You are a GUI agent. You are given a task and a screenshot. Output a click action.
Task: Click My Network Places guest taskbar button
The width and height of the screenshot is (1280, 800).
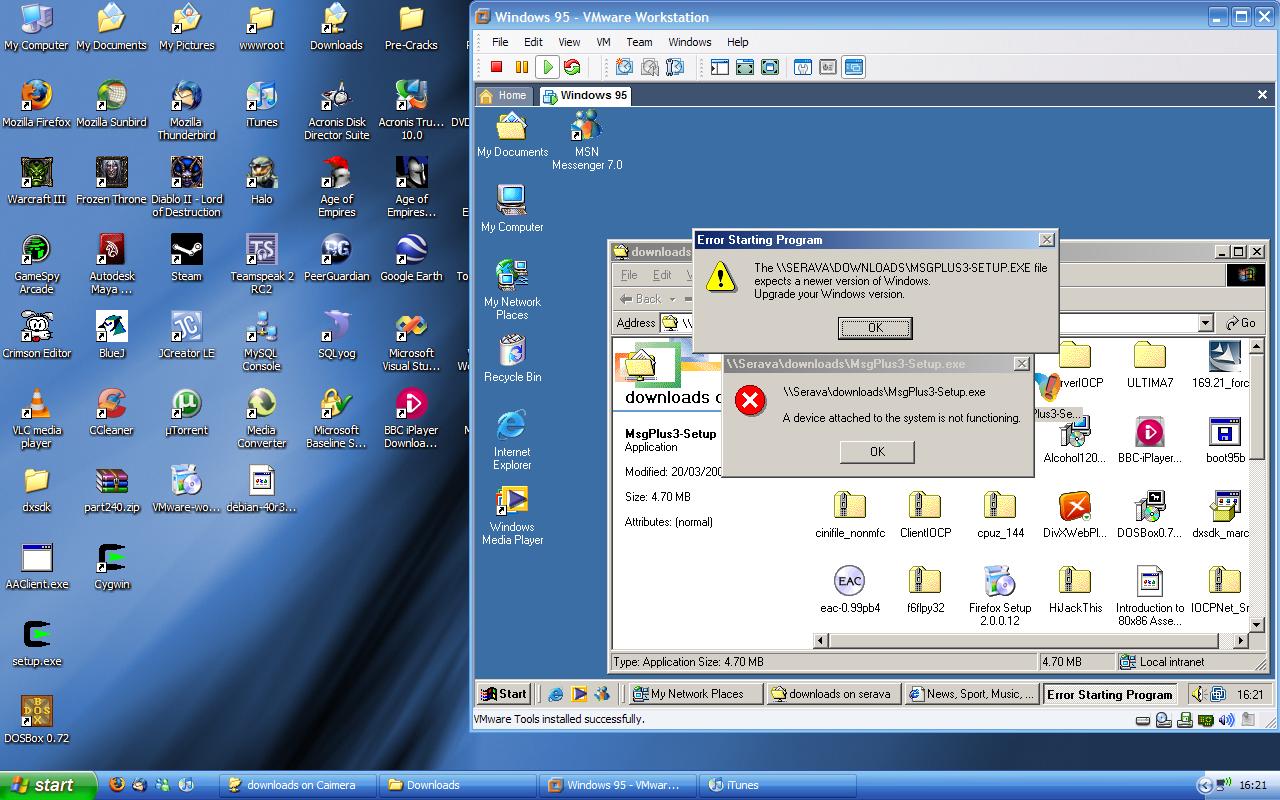pos(696,694)
